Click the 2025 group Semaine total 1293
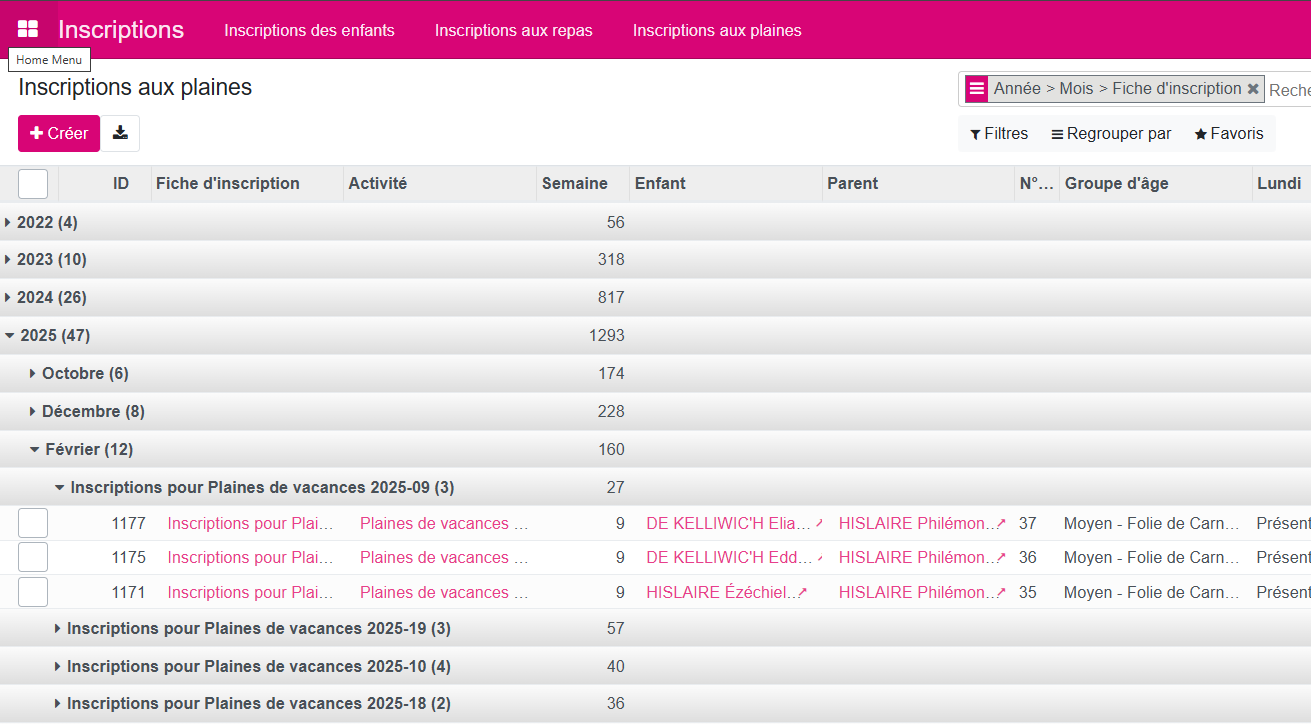1311x724 pixels. [607, 336]
